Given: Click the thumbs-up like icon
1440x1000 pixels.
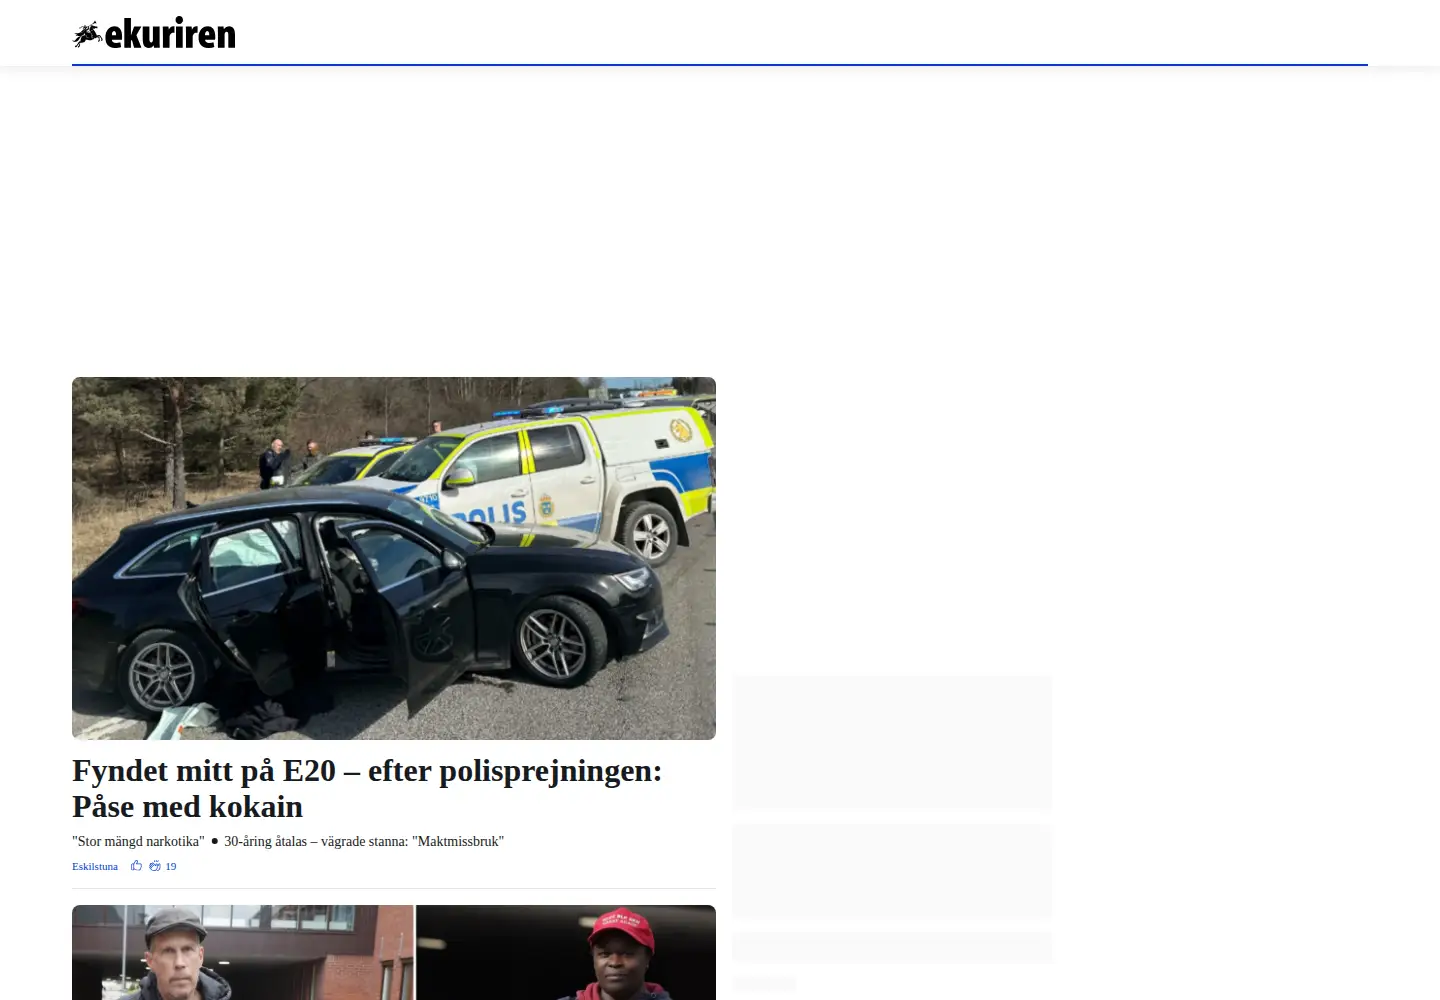Looking at the screenshot, I should point(137,866).
